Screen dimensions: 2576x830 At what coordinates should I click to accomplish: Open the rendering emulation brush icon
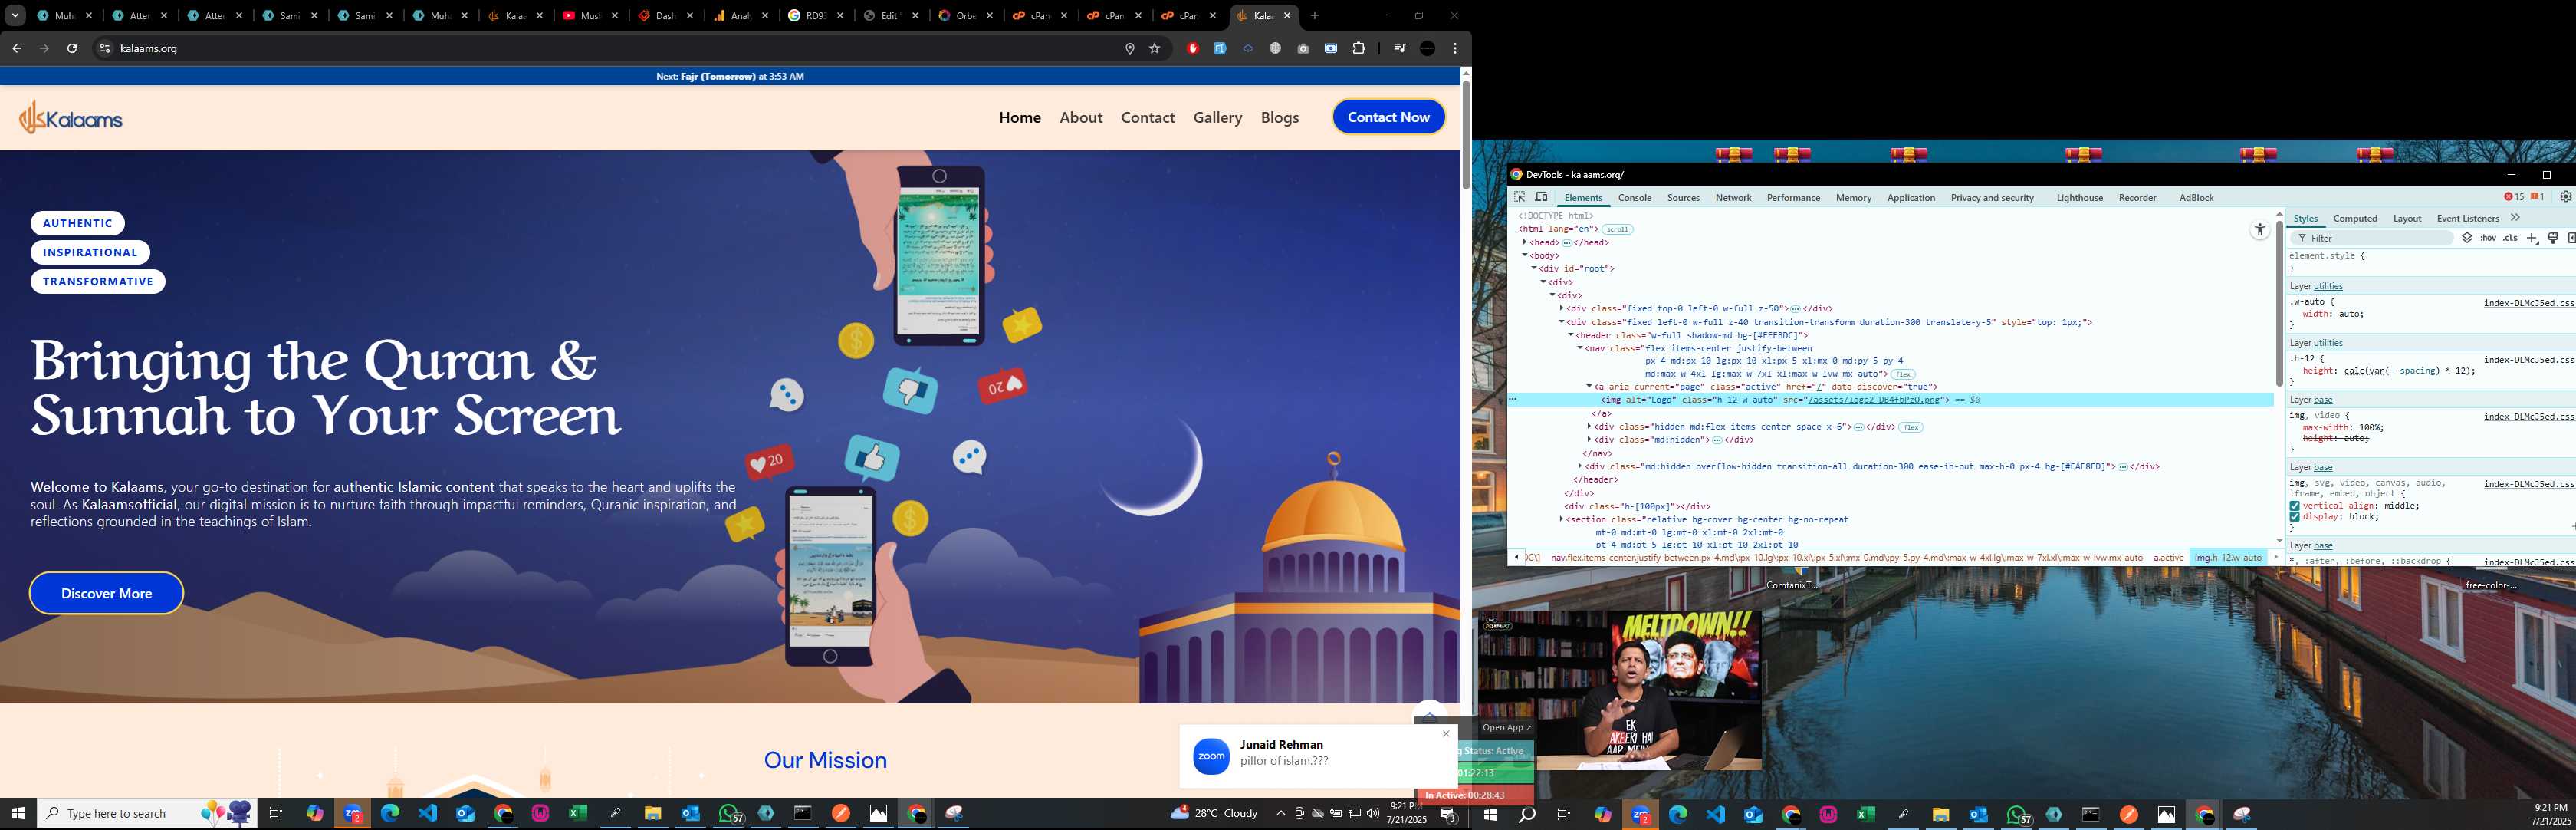[2553, 238]
